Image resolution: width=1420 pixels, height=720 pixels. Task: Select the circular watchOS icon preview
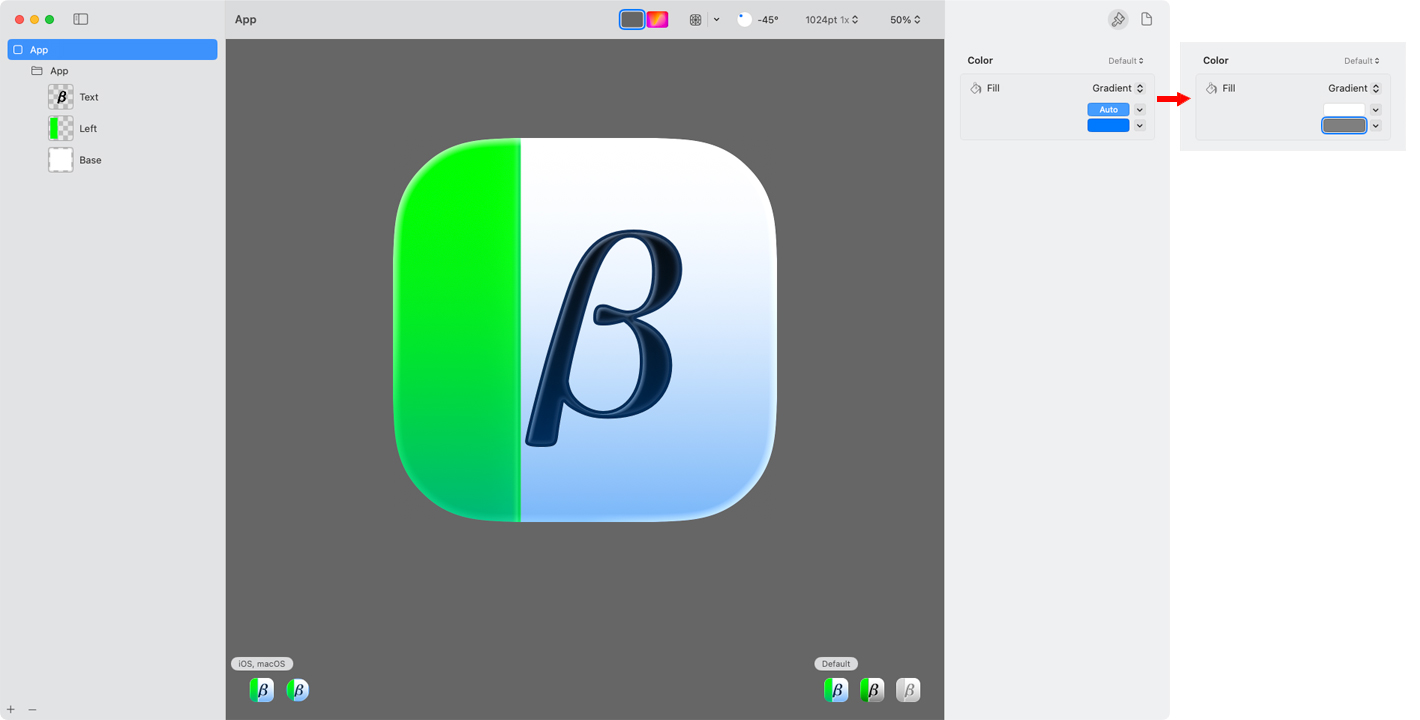tap(298, 690)
